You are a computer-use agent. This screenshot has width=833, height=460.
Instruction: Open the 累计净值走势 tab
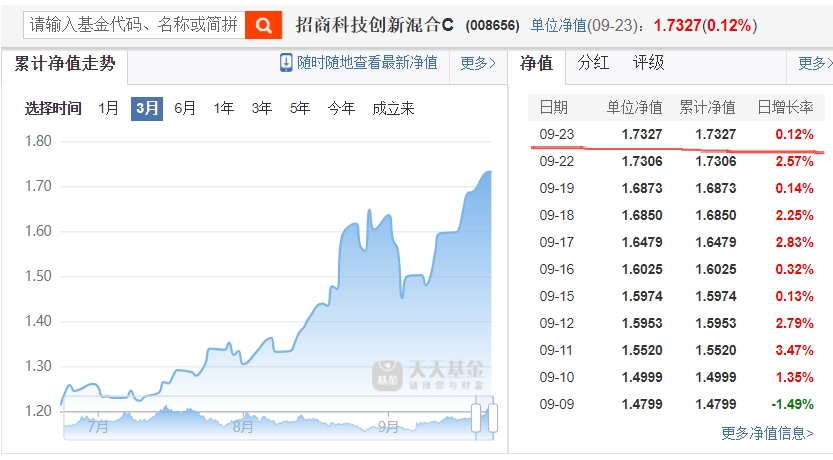pyautogui.click(x=64, y=64)
